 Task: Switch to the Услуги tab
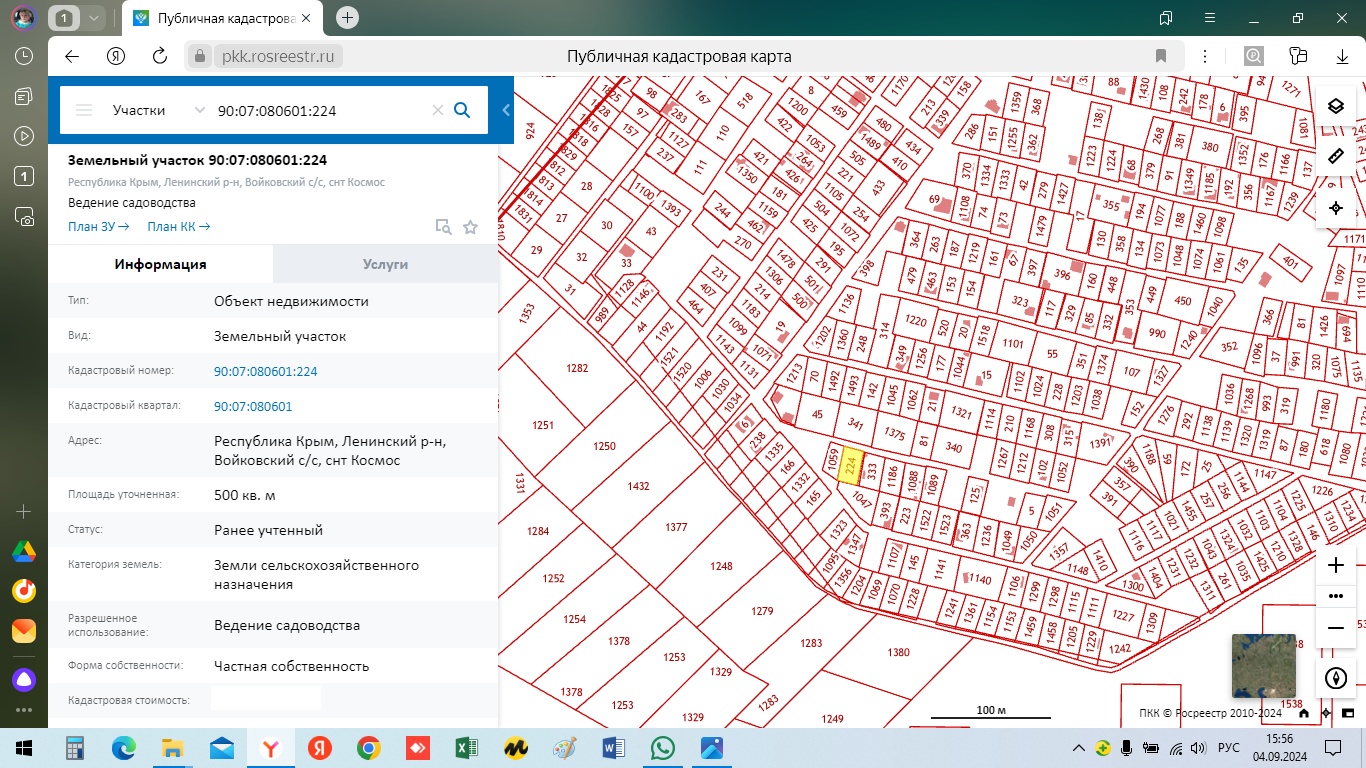[x=385, y=264]
